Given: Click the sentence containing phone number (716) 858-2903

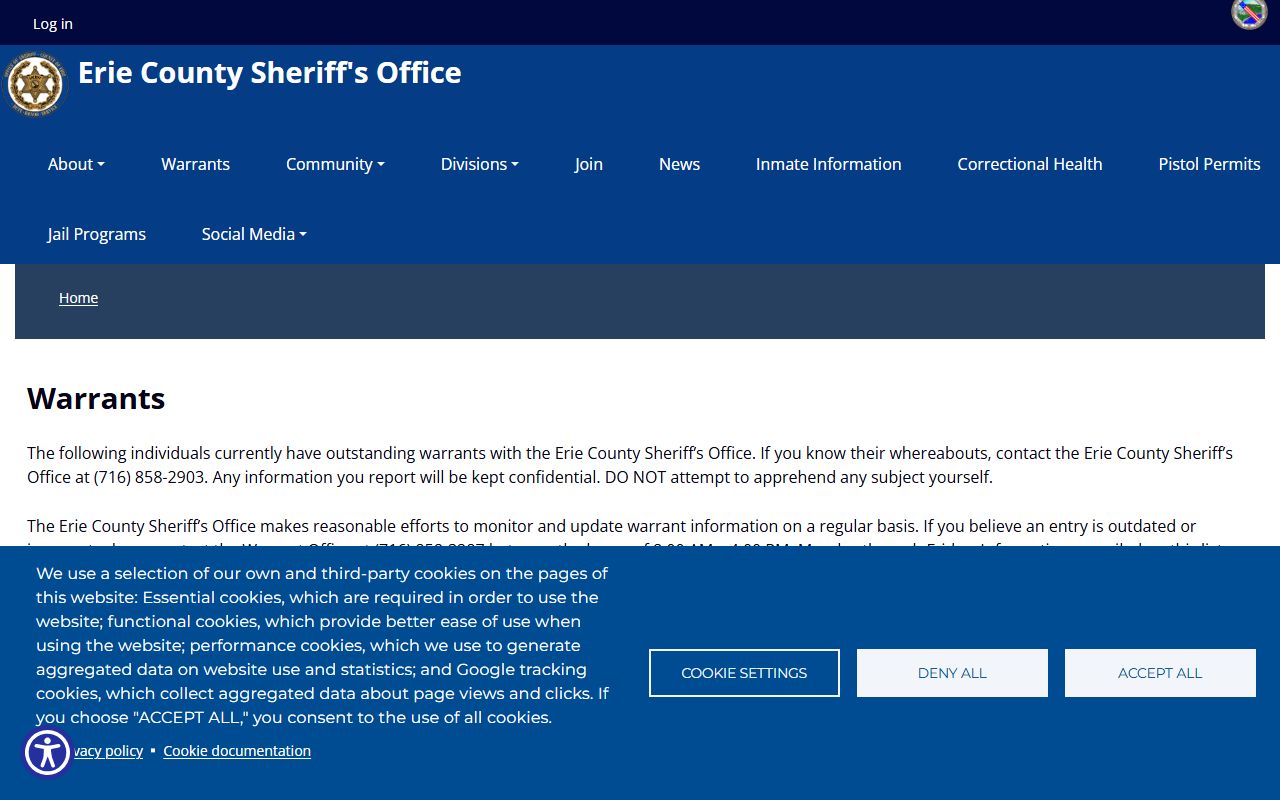Looking at the screenshot, I should coord(630,465).
